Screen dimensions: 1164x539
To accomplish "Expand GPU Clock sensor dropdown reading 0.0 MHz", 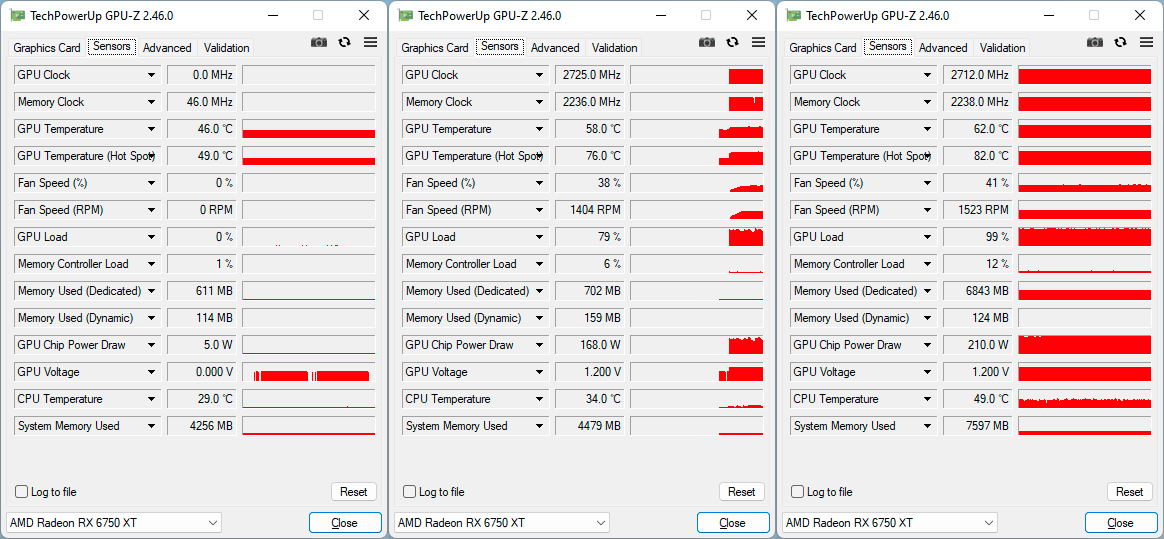I will pos(152,75).
